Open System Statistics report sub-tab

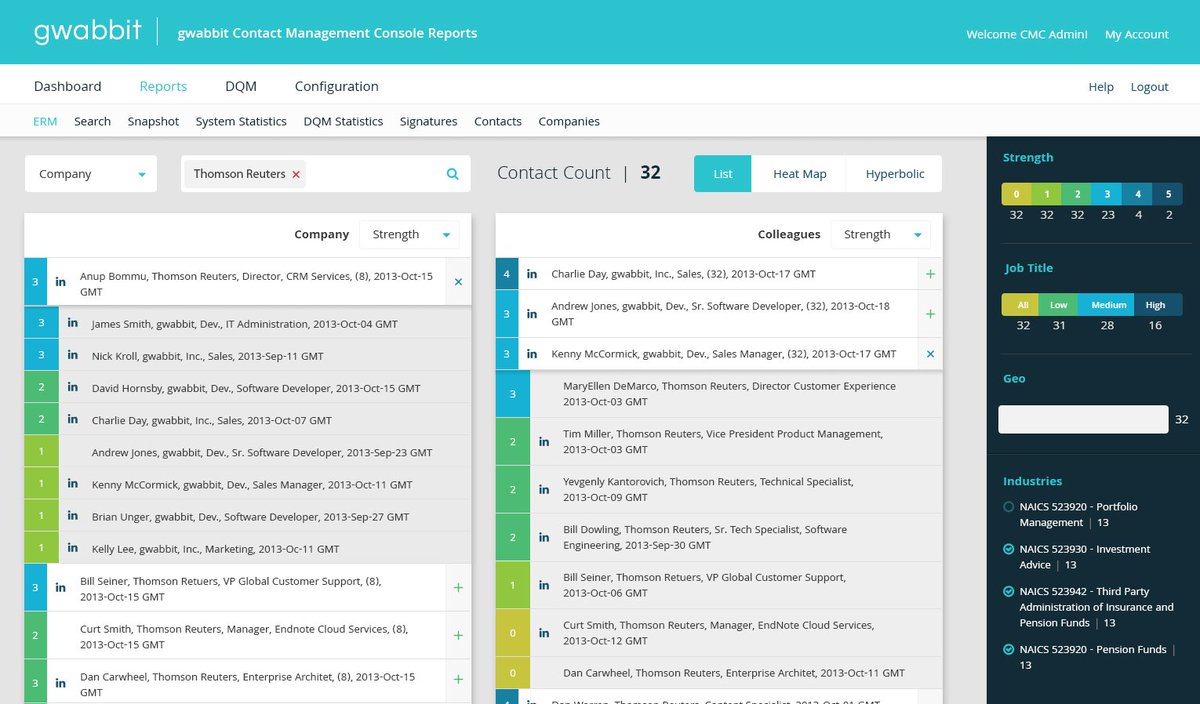click(x=241, y=121)
